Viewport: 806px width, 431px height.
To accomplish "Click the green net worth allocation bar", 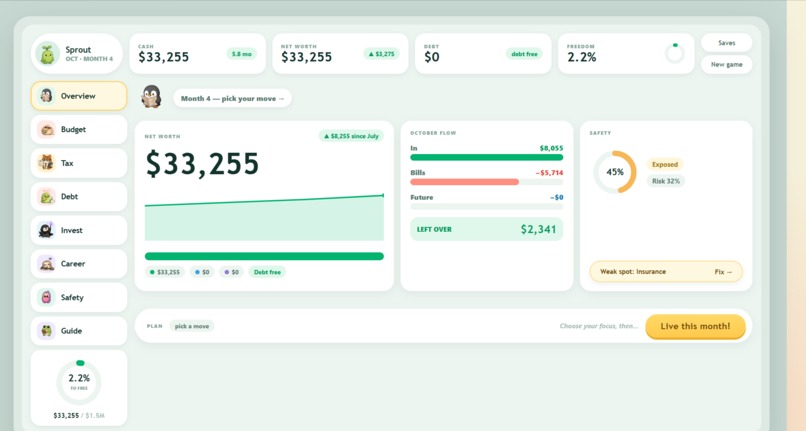I will click(x=264, y=256).
